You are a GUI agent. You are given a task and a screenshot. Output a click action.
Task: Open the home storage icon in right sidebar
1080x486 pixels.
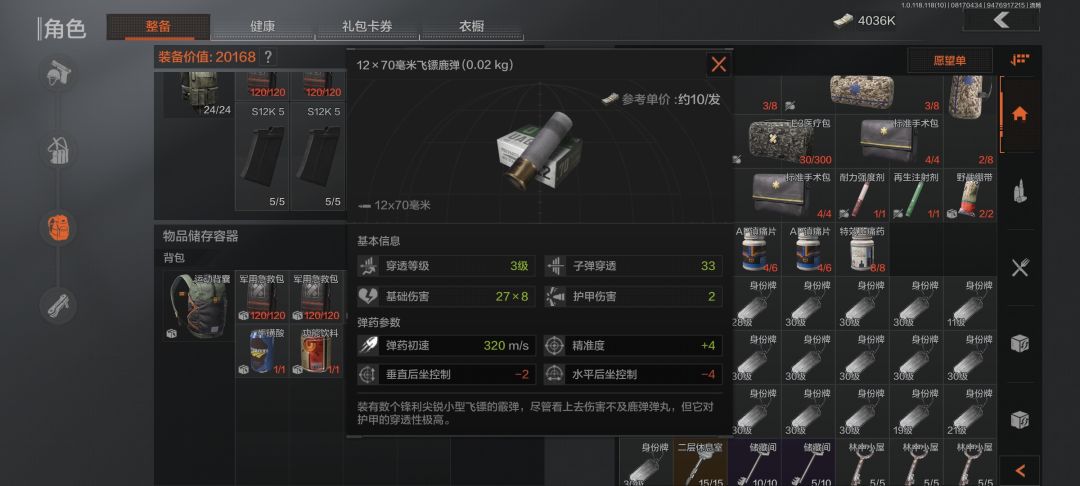click(x=1020, y=114)
